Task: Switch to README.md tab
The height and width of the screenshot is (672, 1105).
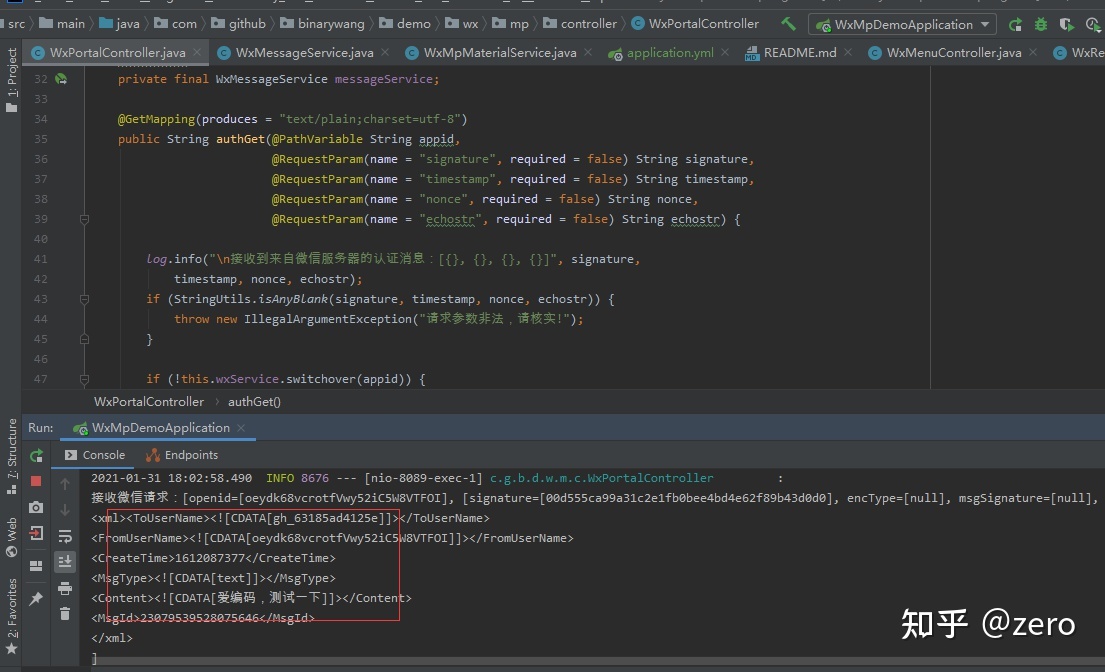Action: (799, 53)
